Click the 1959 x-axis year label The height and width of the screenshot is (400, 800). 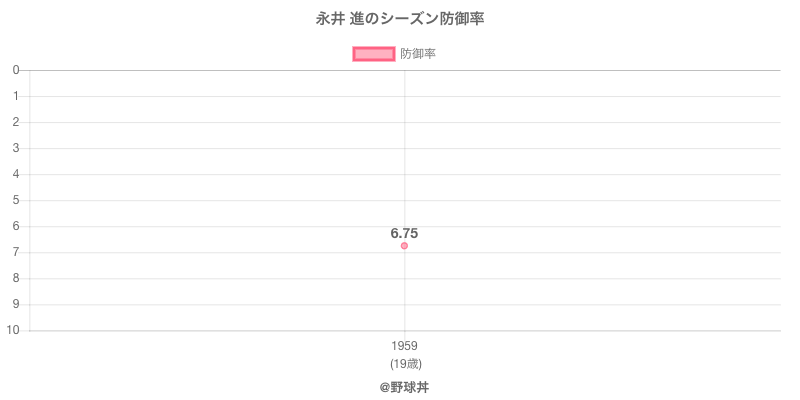tap(404, 346)
